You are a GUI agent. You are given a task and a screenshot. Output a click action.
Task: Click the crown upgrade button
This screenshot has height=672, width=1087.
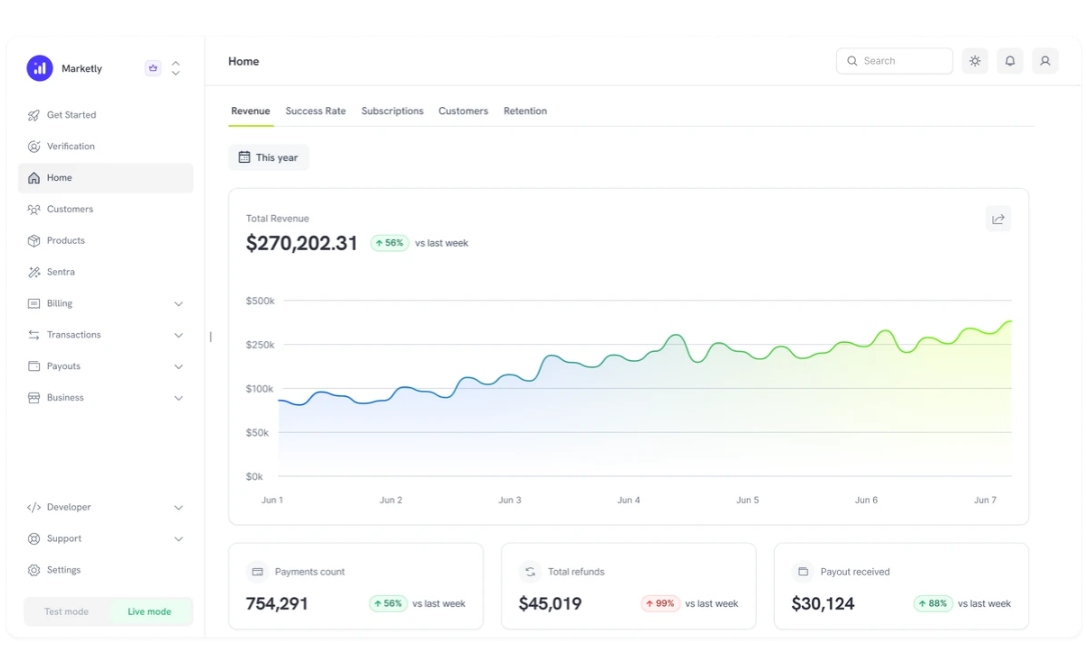(152, 67)
